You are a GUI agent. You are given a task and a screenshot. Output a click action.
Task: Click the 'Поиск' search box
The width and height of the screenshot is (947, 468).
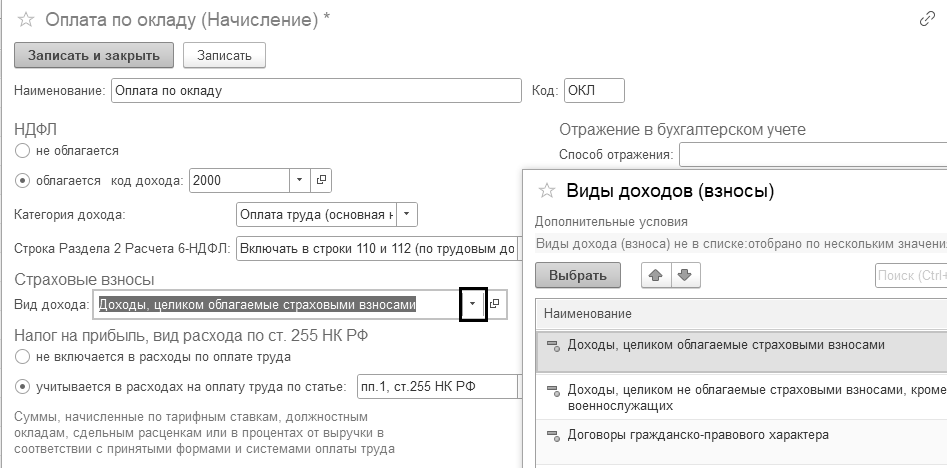[911, 275]
